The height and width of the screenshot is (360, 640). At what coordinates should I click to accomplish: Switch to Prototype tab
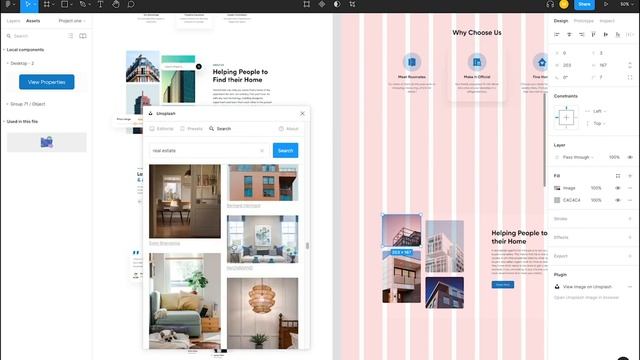click(583, 21)
